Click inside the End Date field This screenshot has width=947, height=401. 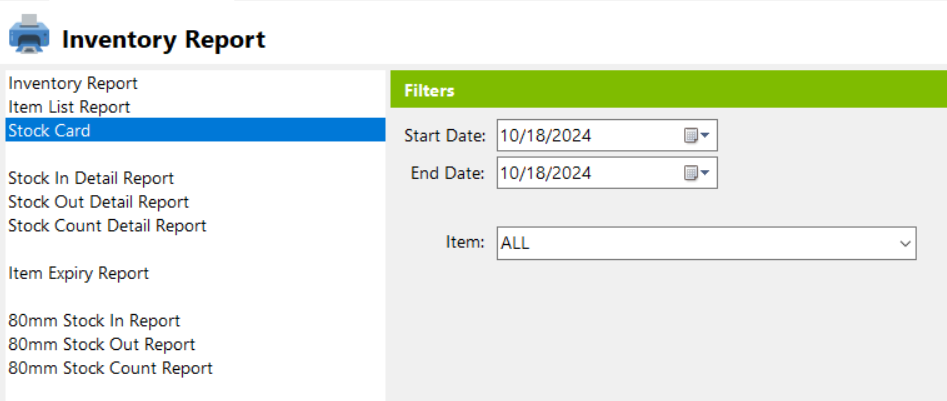click(607, 173)
